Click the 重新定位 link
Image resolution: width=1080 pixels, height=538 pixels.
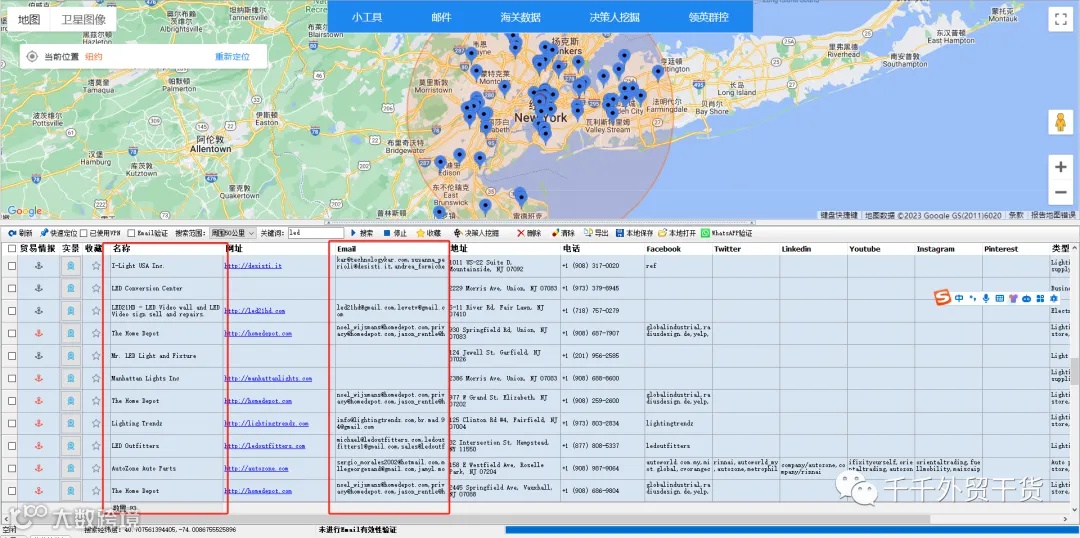click(232, 56)
